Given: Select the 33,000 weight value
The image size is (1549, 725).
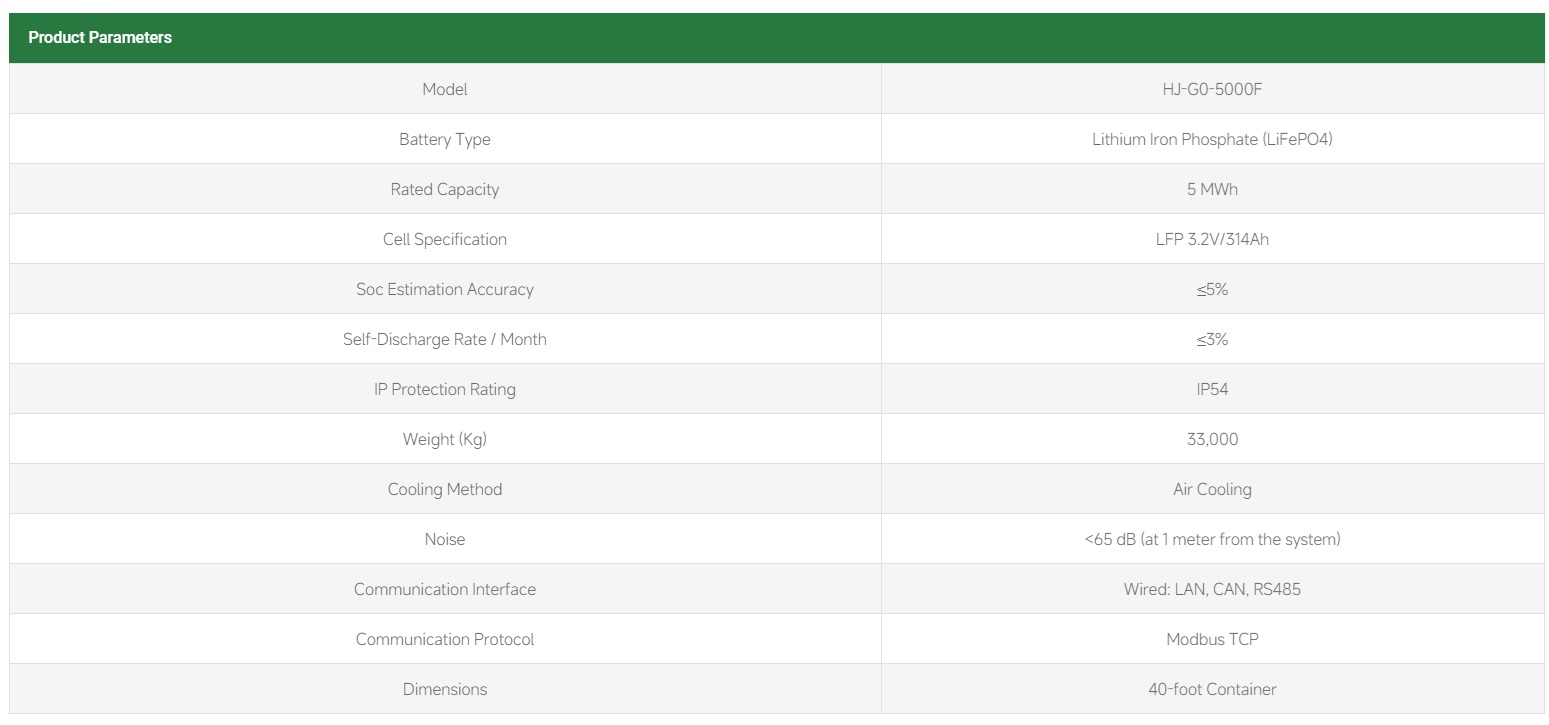Looking at the screenshot, I should (x=1212, y=439).
